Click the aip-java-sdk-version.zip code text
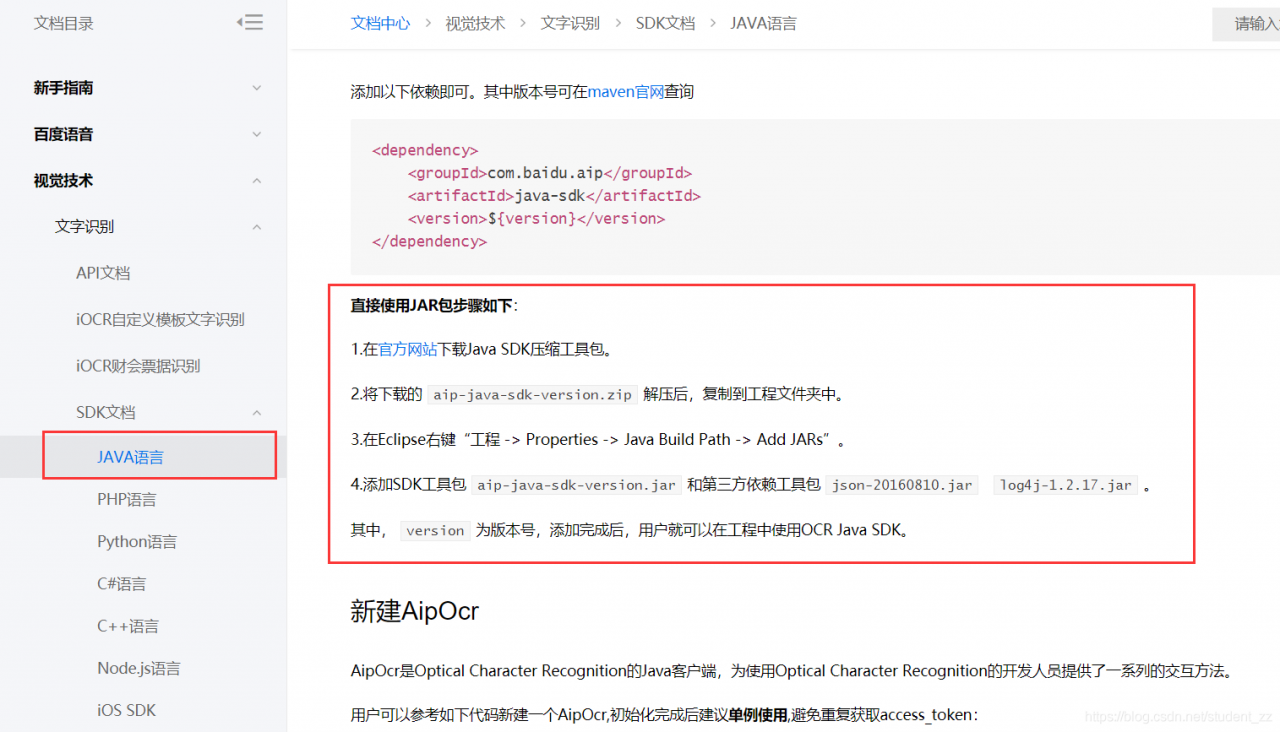 tap(532, 395)
